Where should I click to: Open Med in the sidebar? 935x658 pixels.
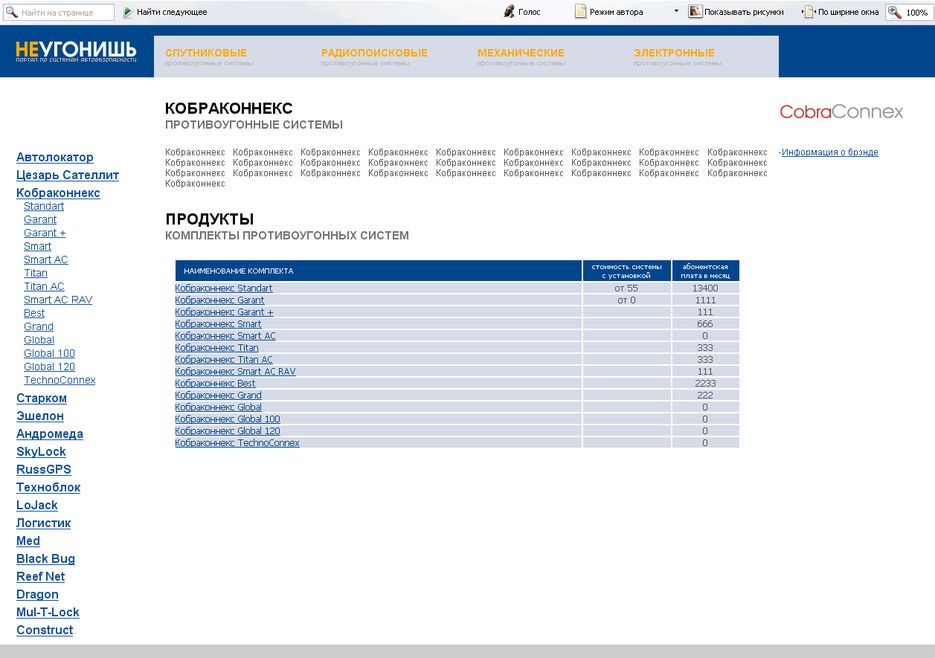click(x=28, y=542)
